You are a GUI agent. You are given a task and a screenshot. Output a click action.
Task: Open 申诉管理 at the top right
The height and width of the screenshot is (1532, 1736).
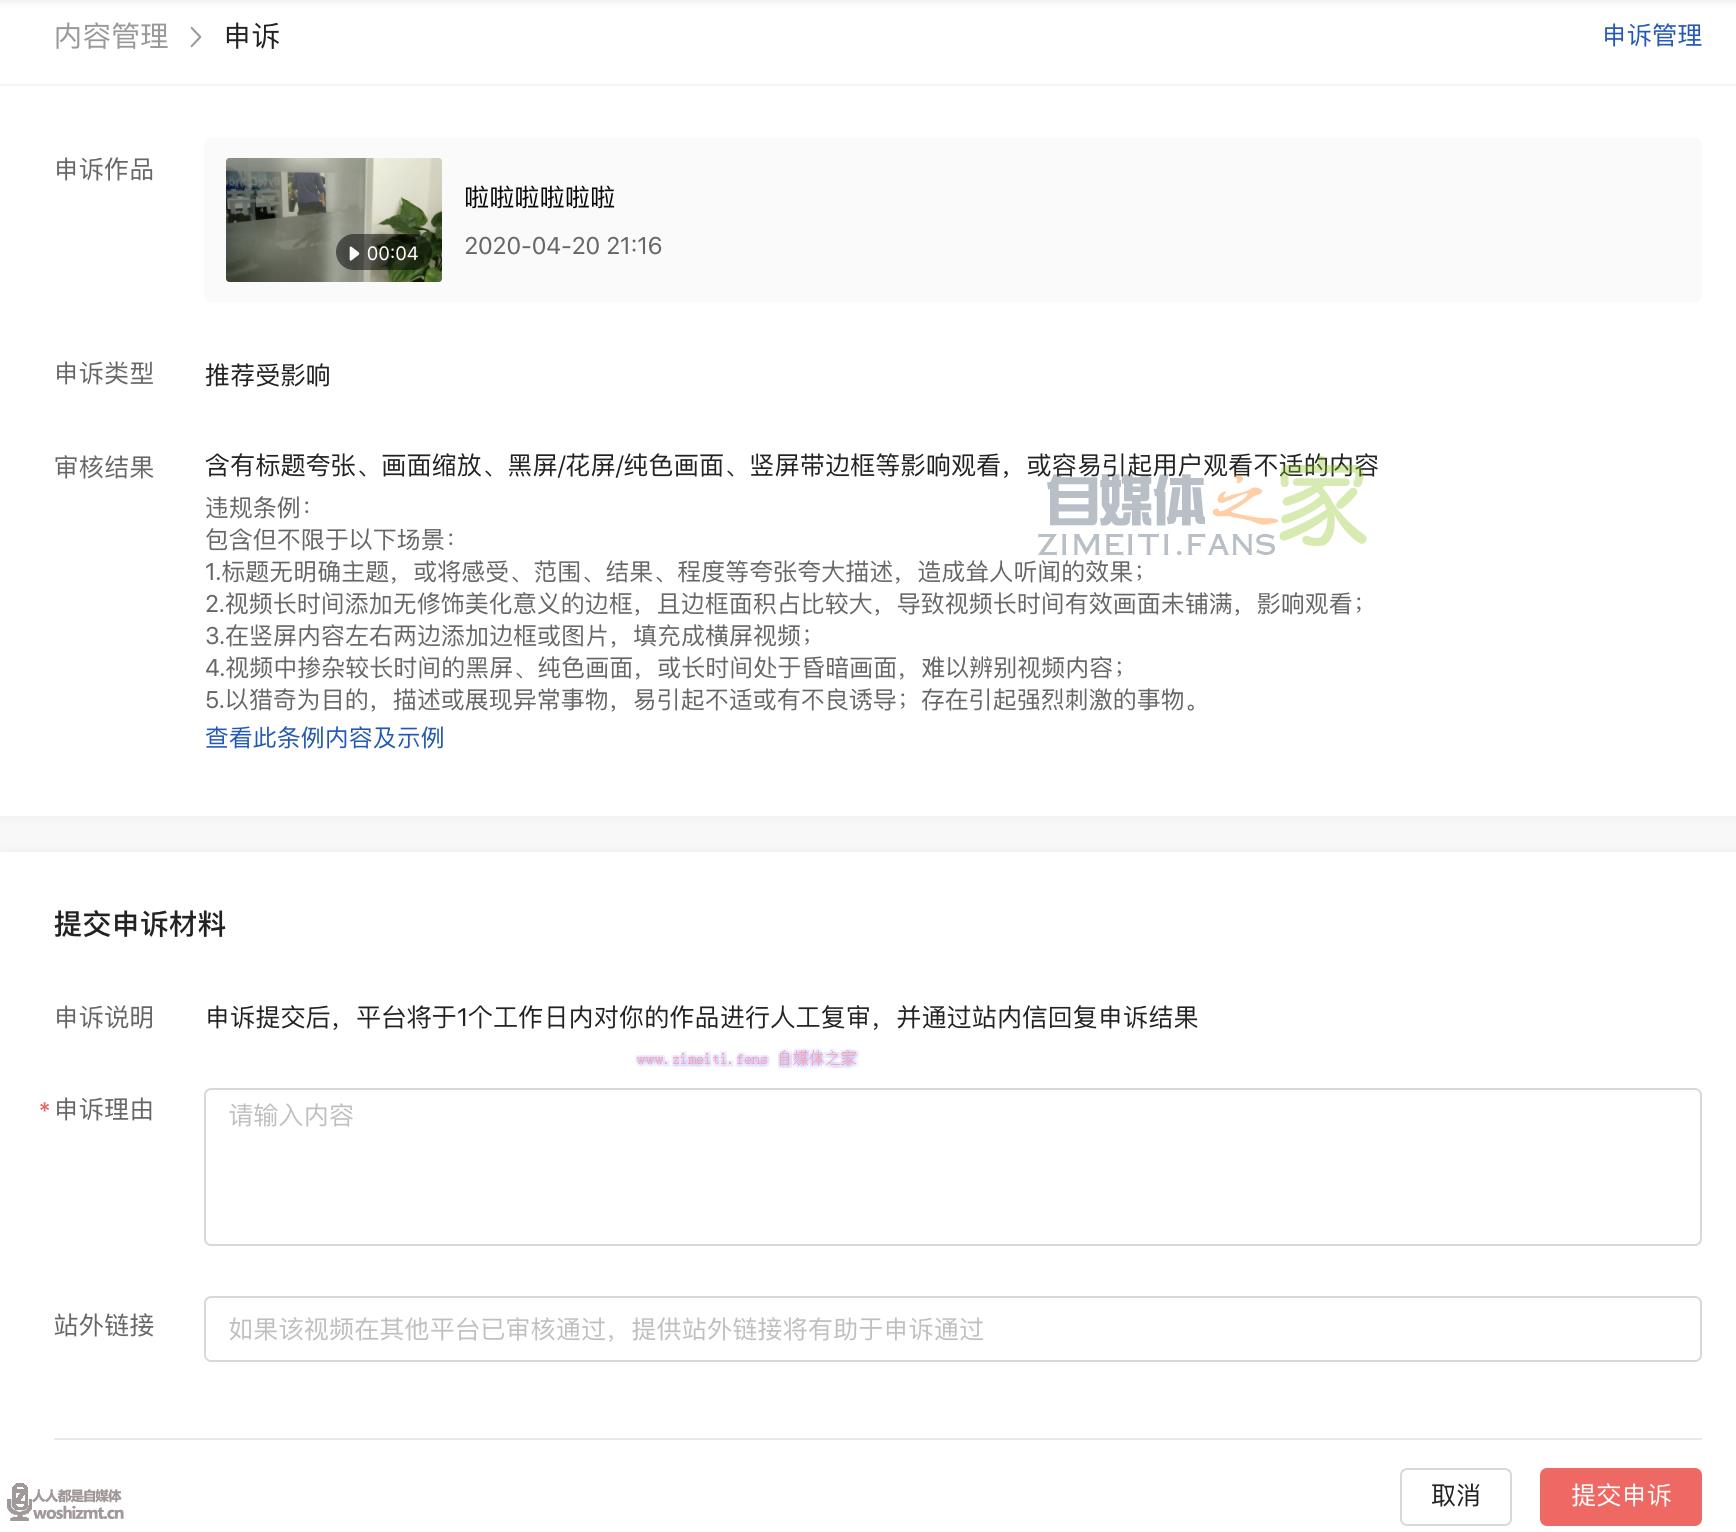click(1652, 36)
